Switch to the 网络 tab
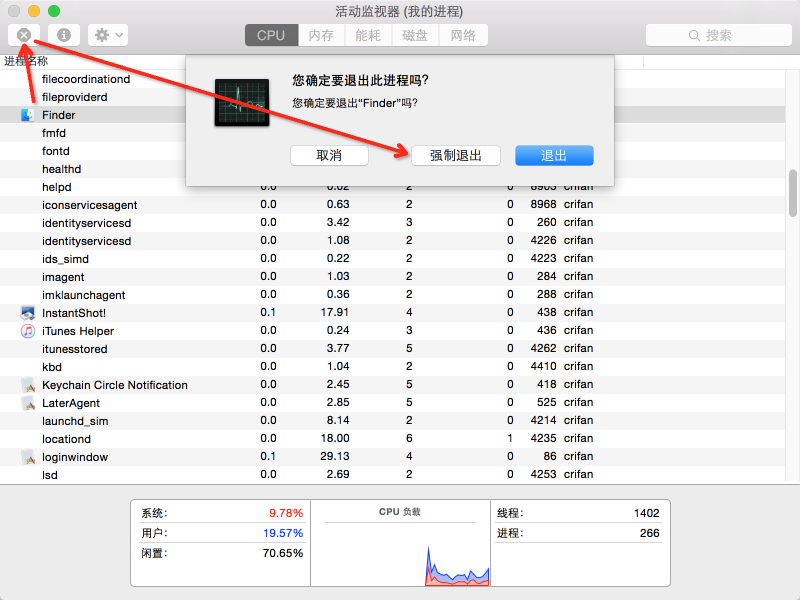This screenshot has height=600, width=800. point(463,35)
